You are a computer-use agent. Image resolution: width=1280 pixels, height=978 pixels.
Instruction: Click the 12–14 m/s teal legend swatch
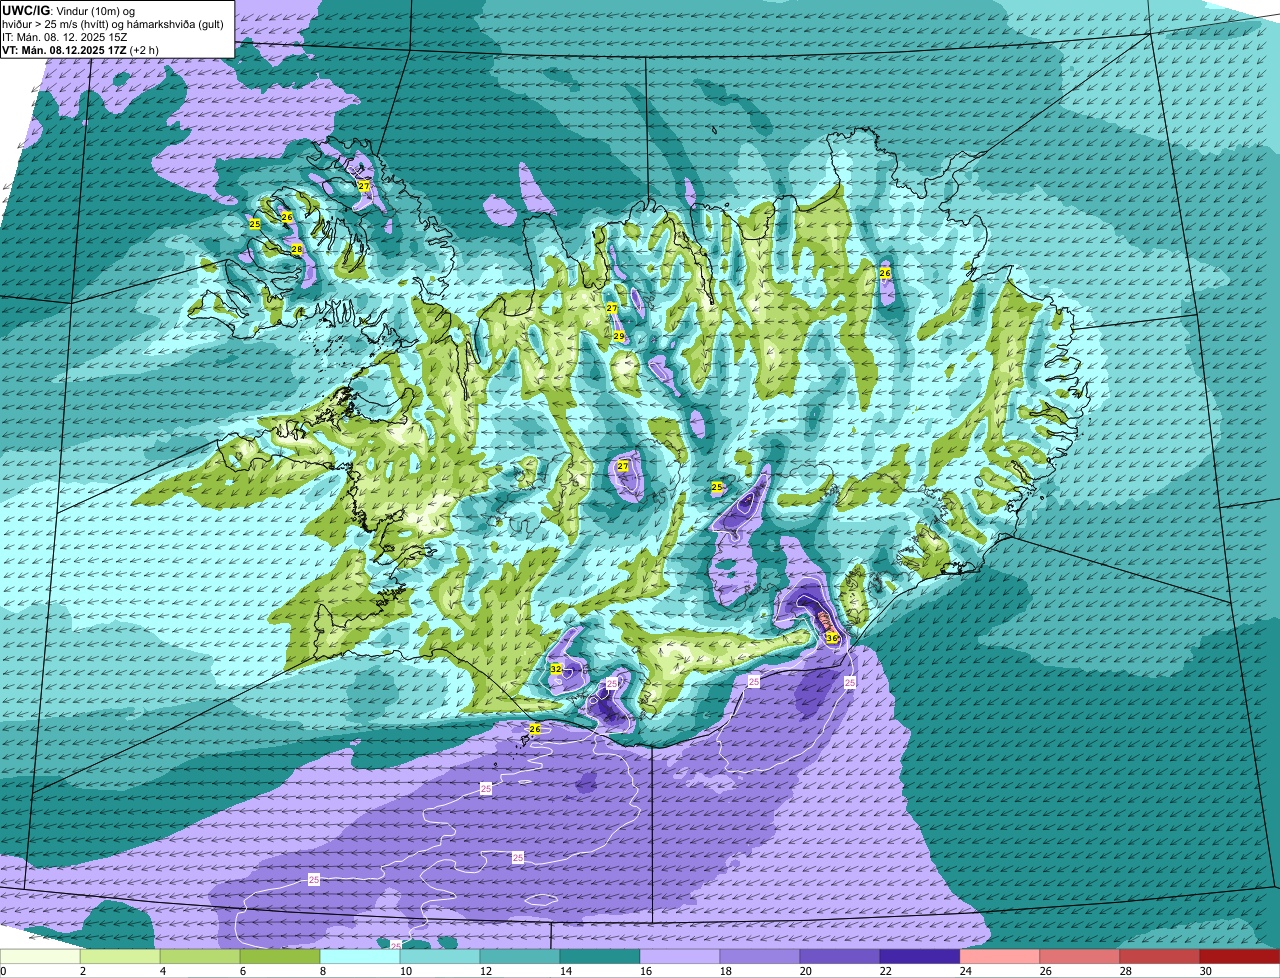pyautogui.click(x=520, y=956)
